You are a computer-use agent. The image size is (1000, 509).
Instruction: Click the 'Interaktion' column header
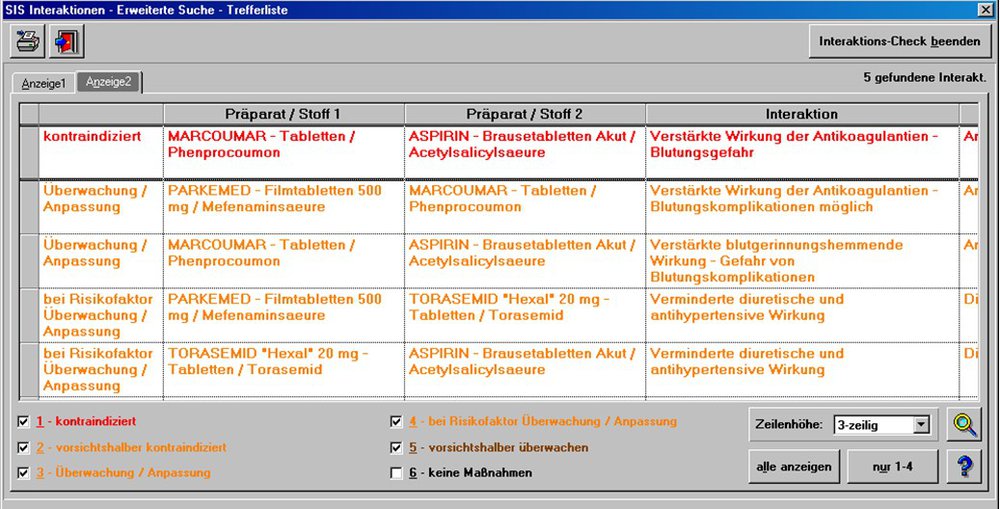pos(802,114)
